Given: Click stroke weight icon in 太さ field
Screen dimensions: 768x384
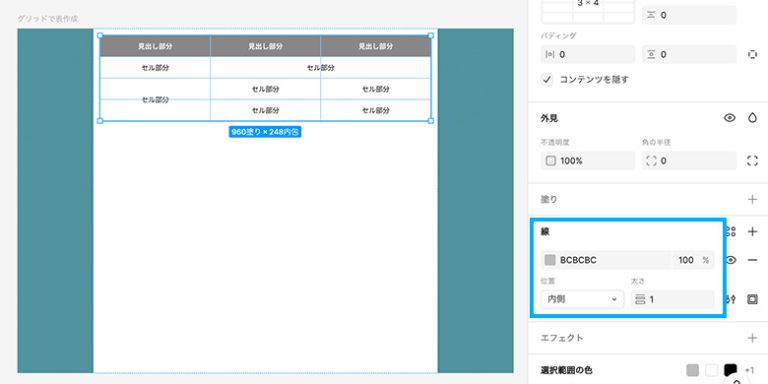Looking at the screenshot, I should (640, 299).
